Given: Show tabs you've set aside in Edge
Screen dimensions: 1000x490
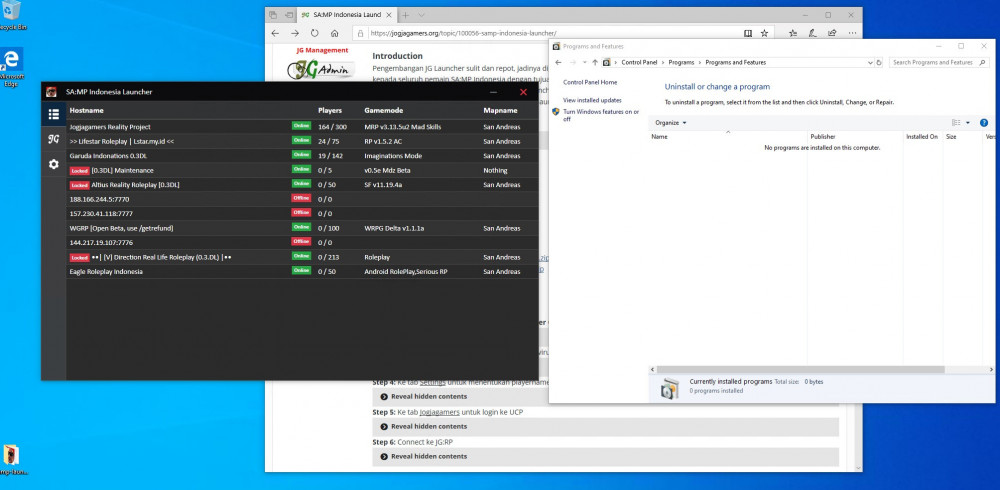Looking at the screenshot, I should [273, 15].
